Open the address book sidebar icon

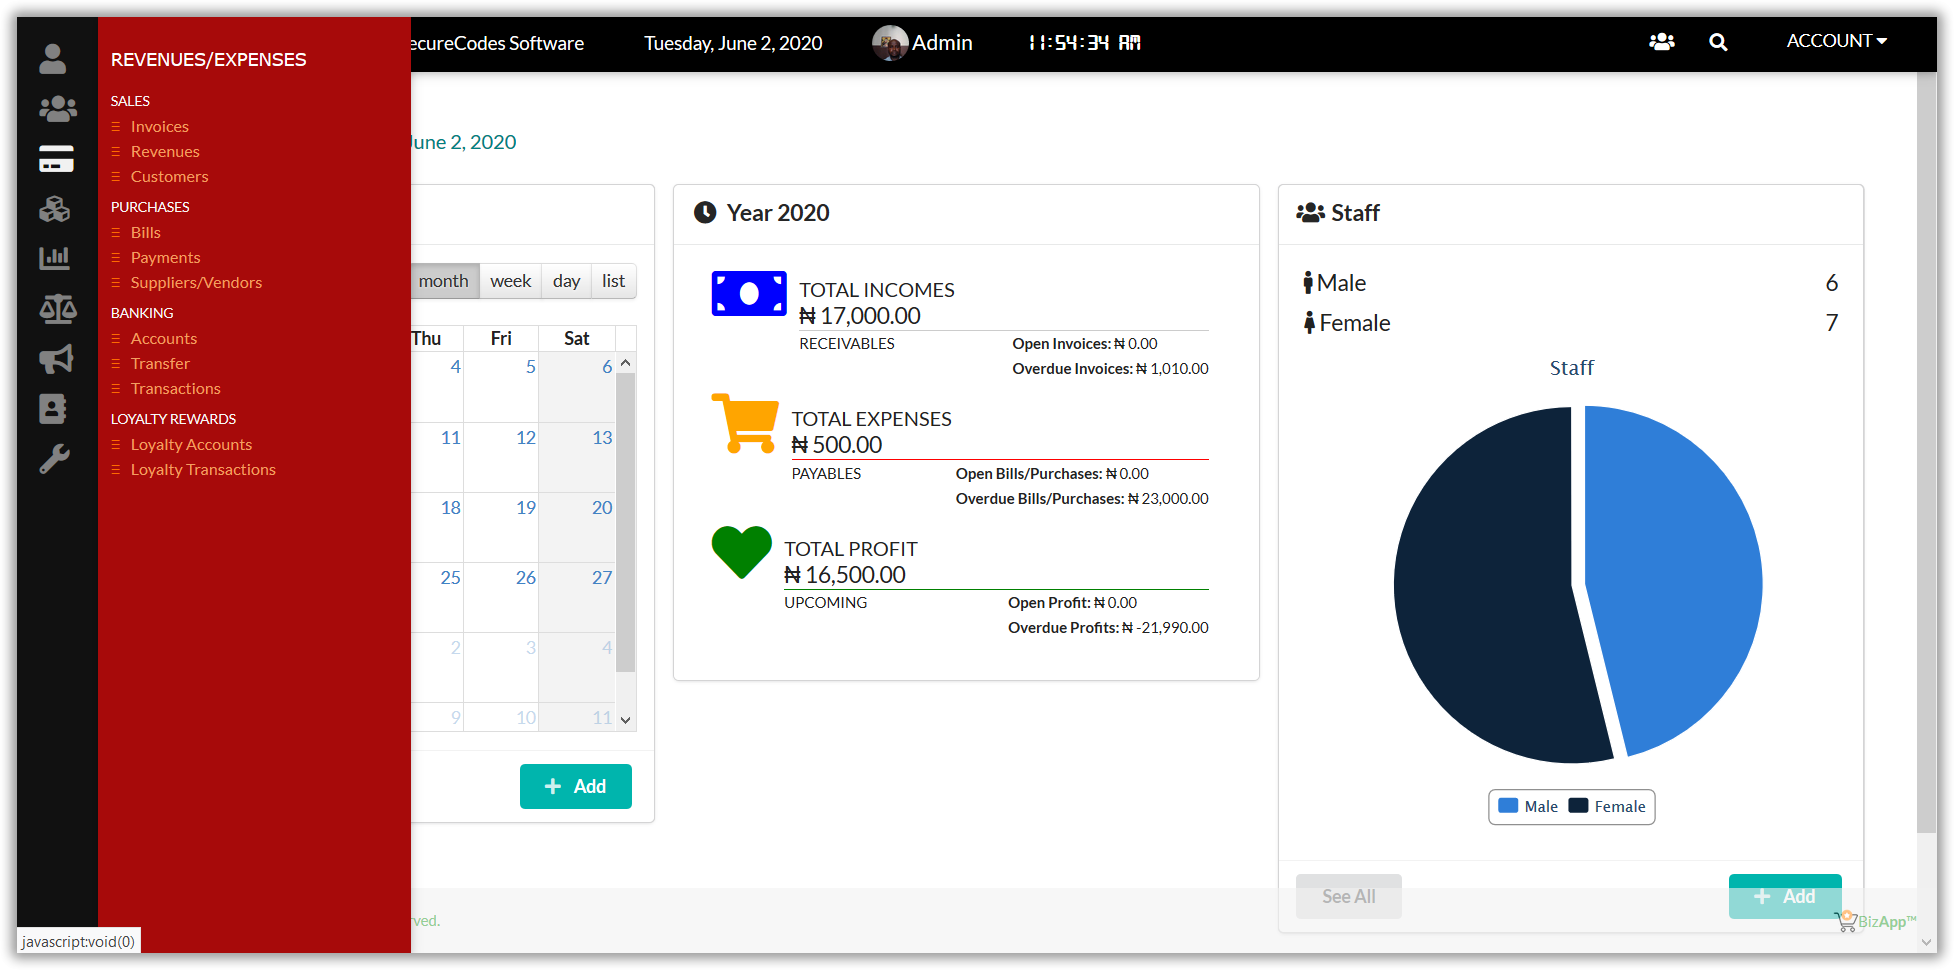(x=53, y=409)
